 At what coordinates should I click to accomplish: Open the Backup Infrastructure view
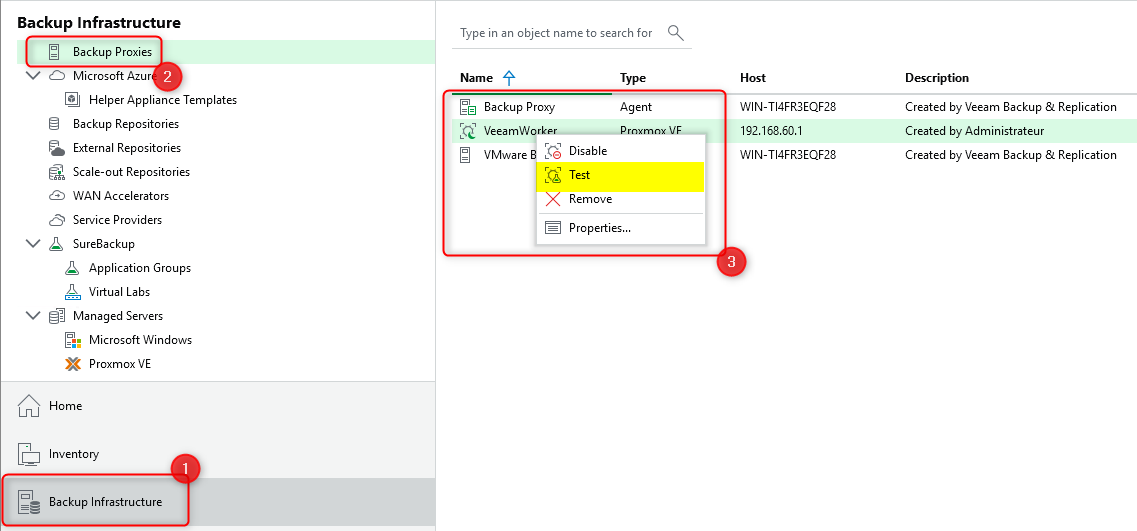pos(218,502)
